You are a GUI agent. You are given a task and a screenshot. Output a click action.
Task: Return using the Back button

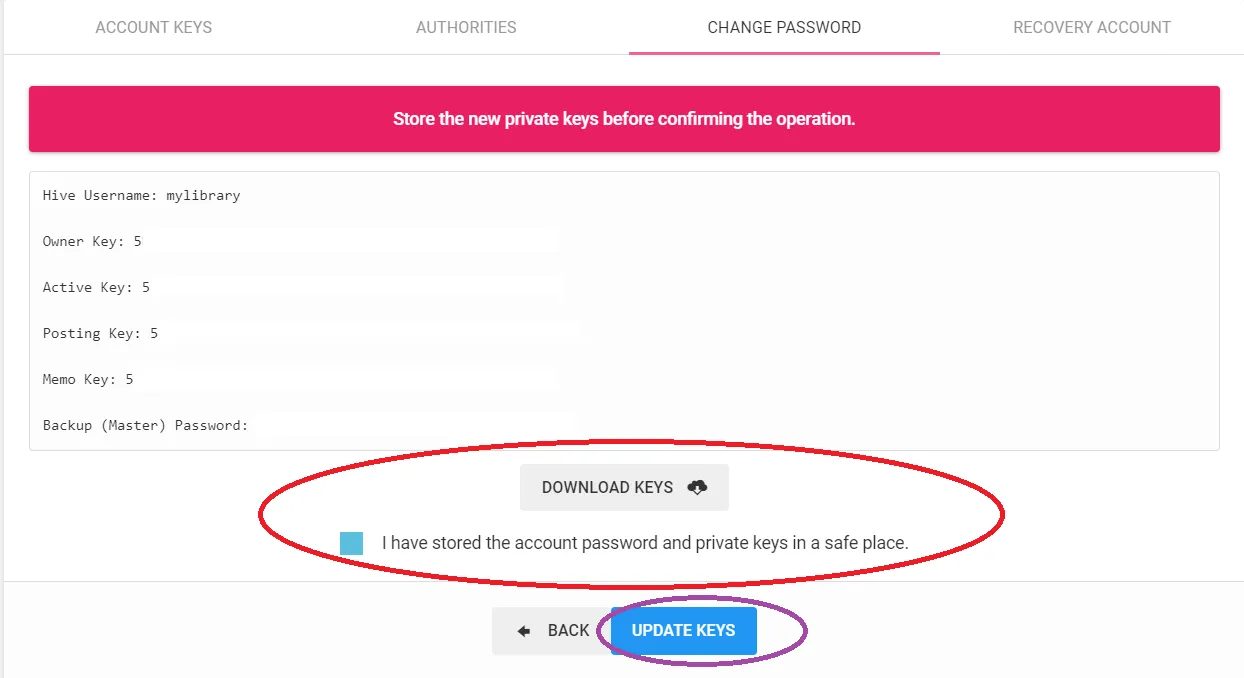(551, 631)
